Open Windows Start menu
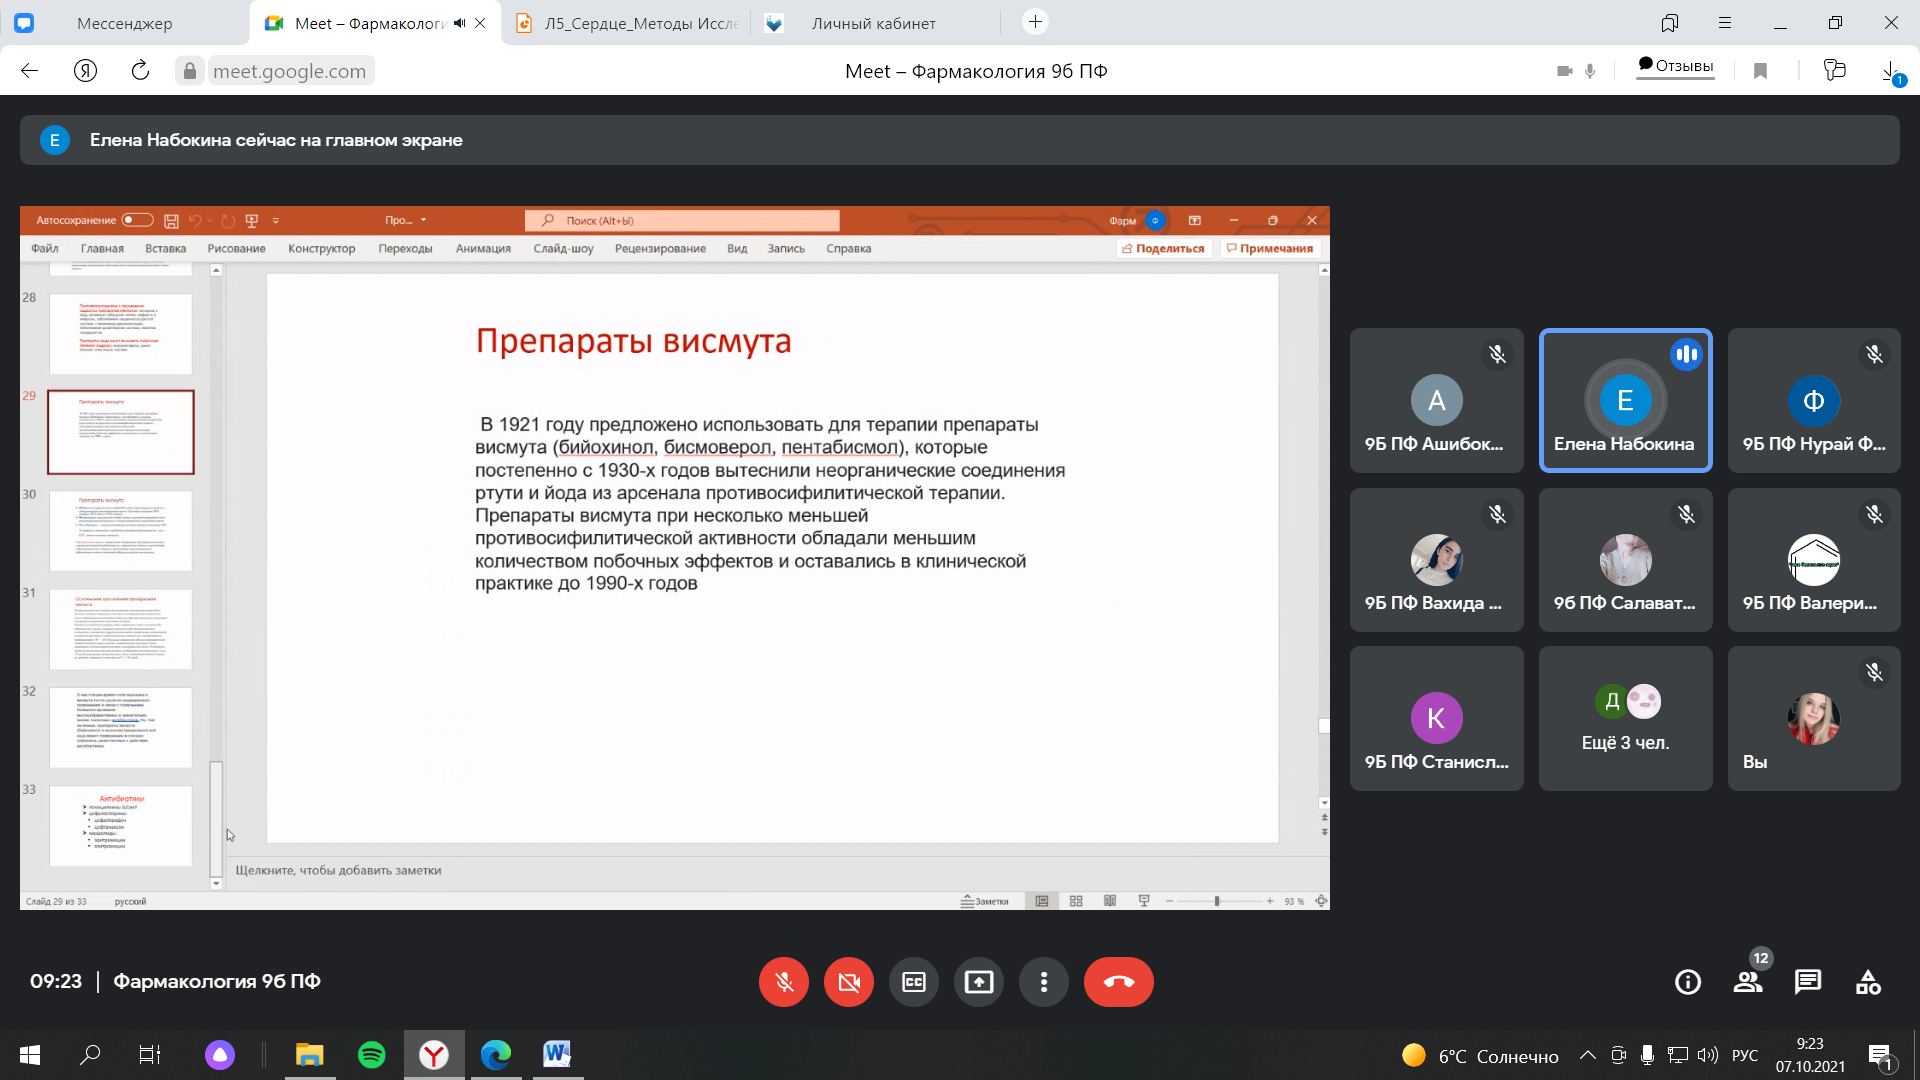The width and height of the screenshot is (1920, 1080). tap(30, 1054)
